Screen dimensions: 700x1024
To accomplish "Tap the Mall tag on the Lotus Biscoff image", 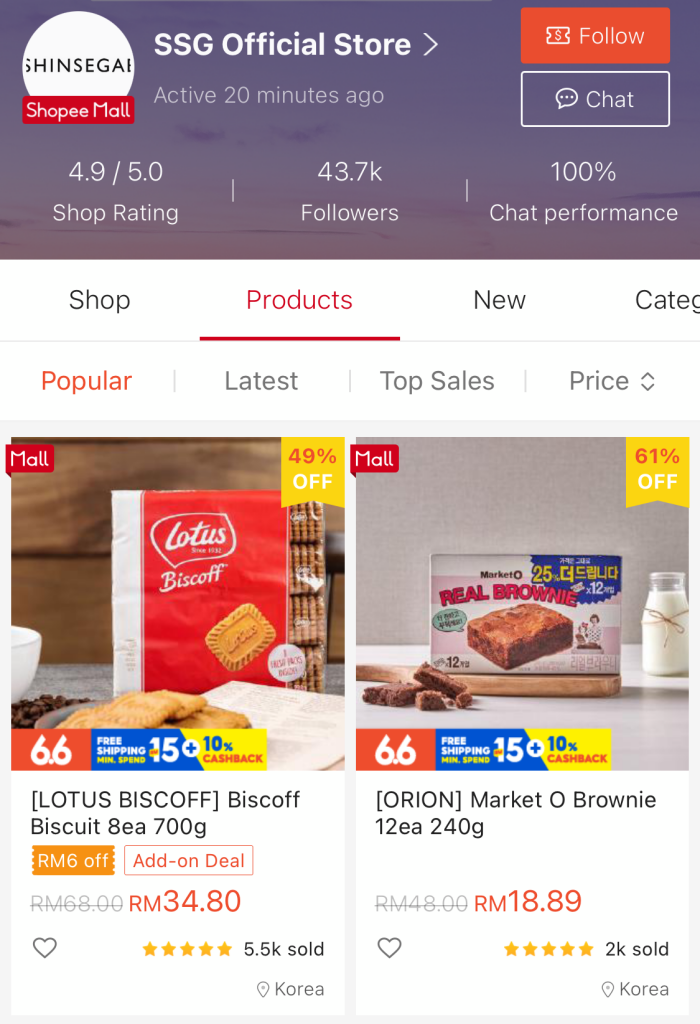I will (x=30, y=459).
